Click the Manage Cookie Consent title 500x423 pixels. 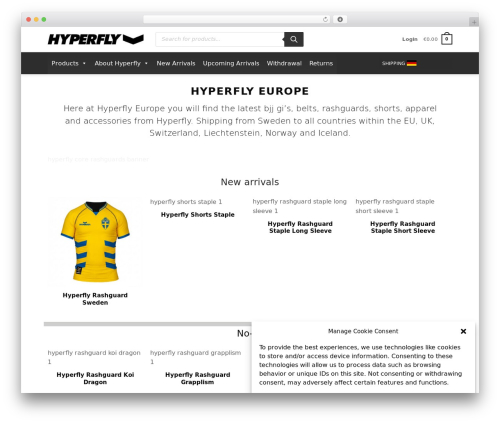(x=363, y=331)
